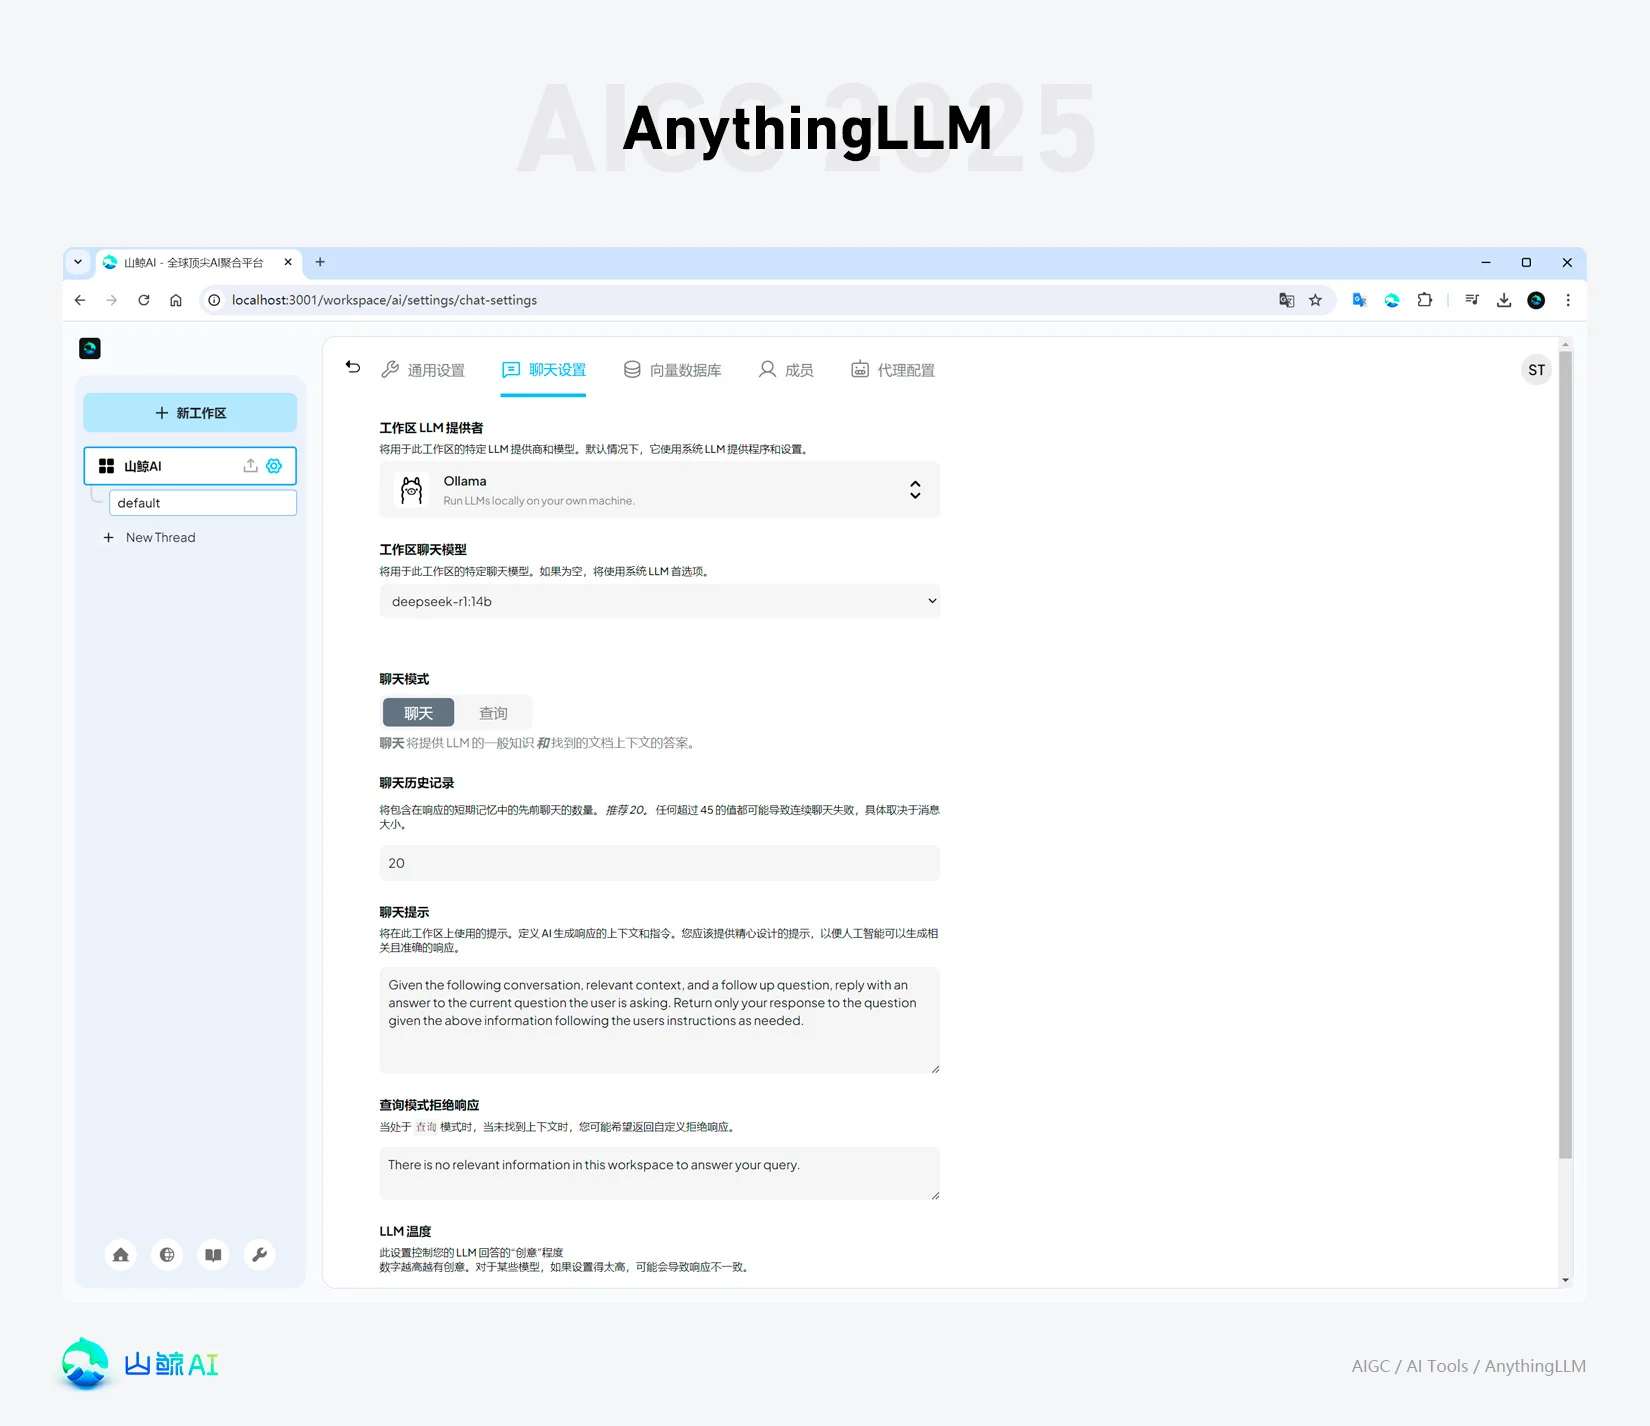Click the browser profile avatar
Screen dimensions: 1650x1426
1536,300
